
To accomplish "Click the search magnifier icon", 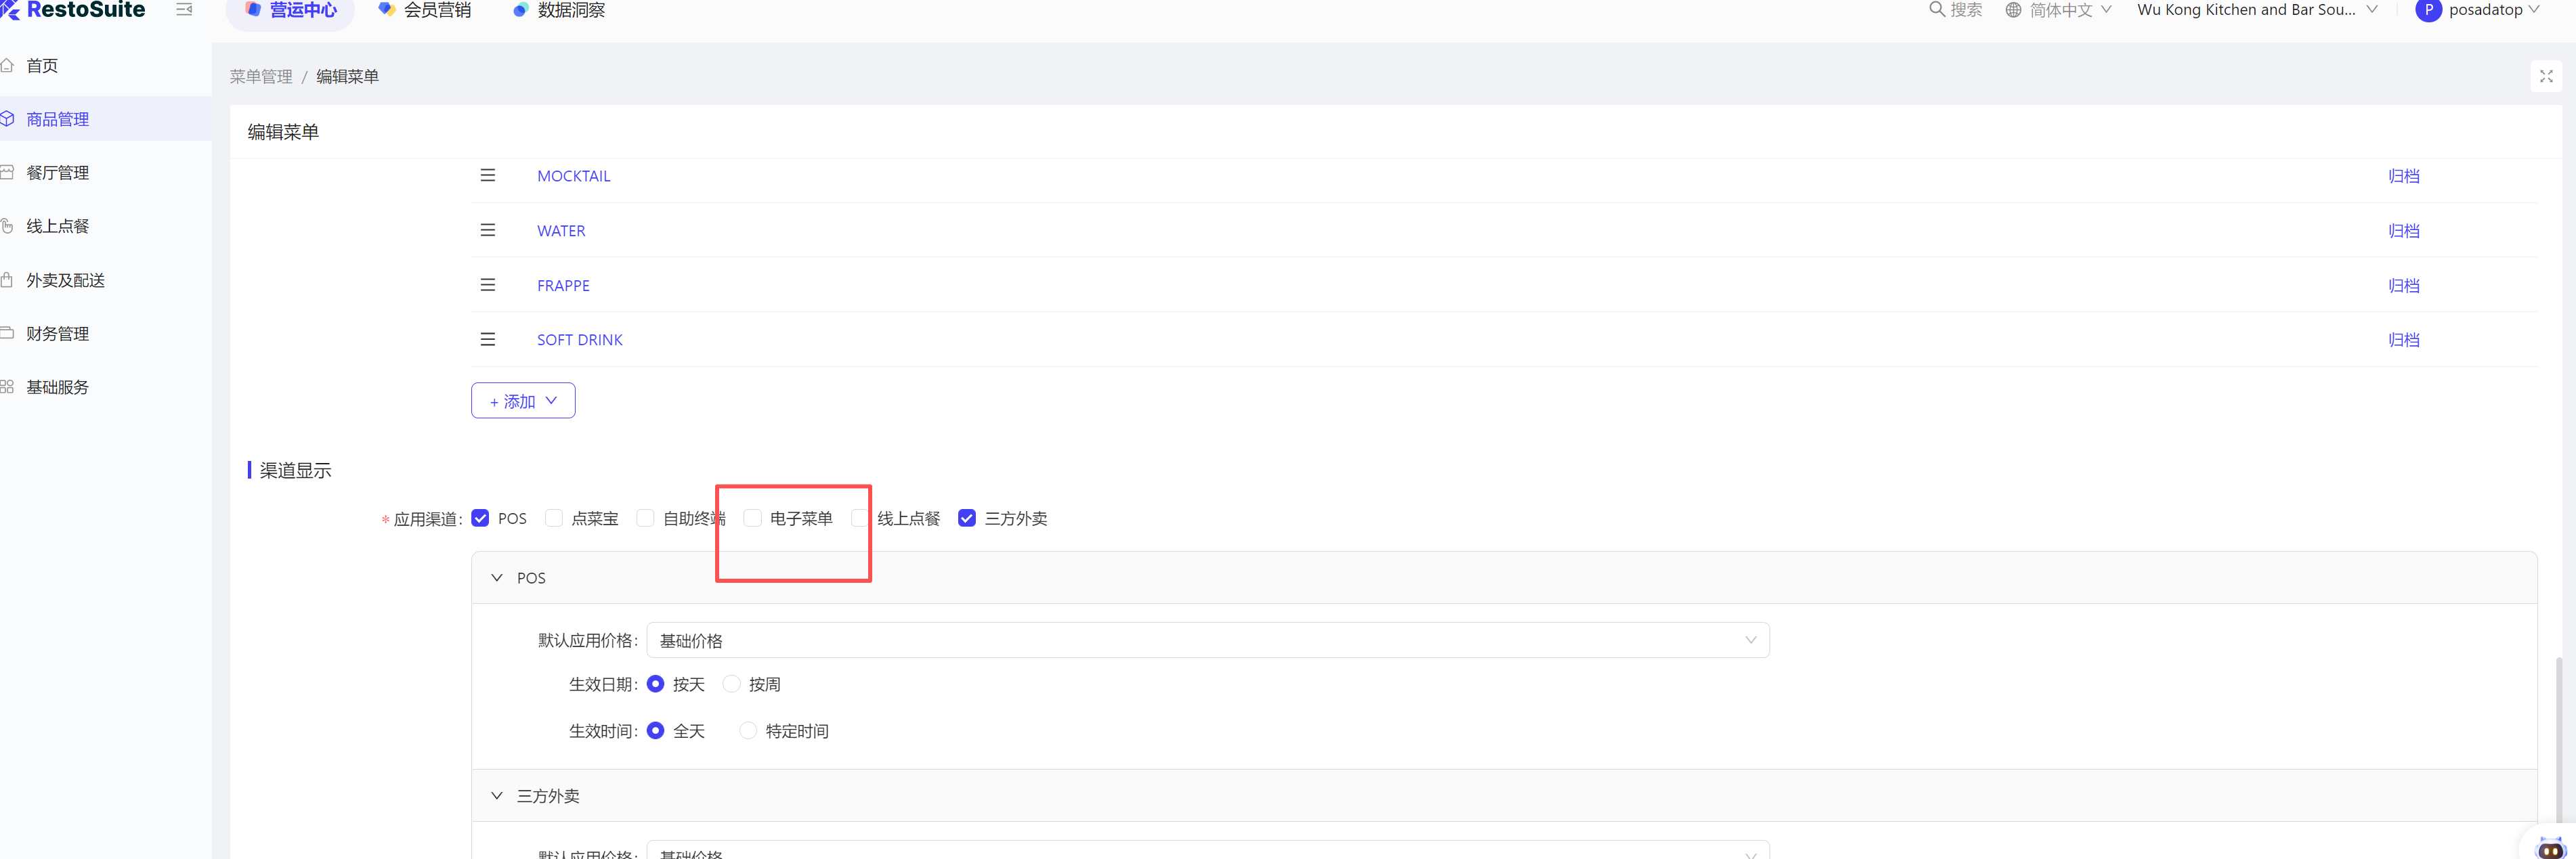I will click(1936, 10).
